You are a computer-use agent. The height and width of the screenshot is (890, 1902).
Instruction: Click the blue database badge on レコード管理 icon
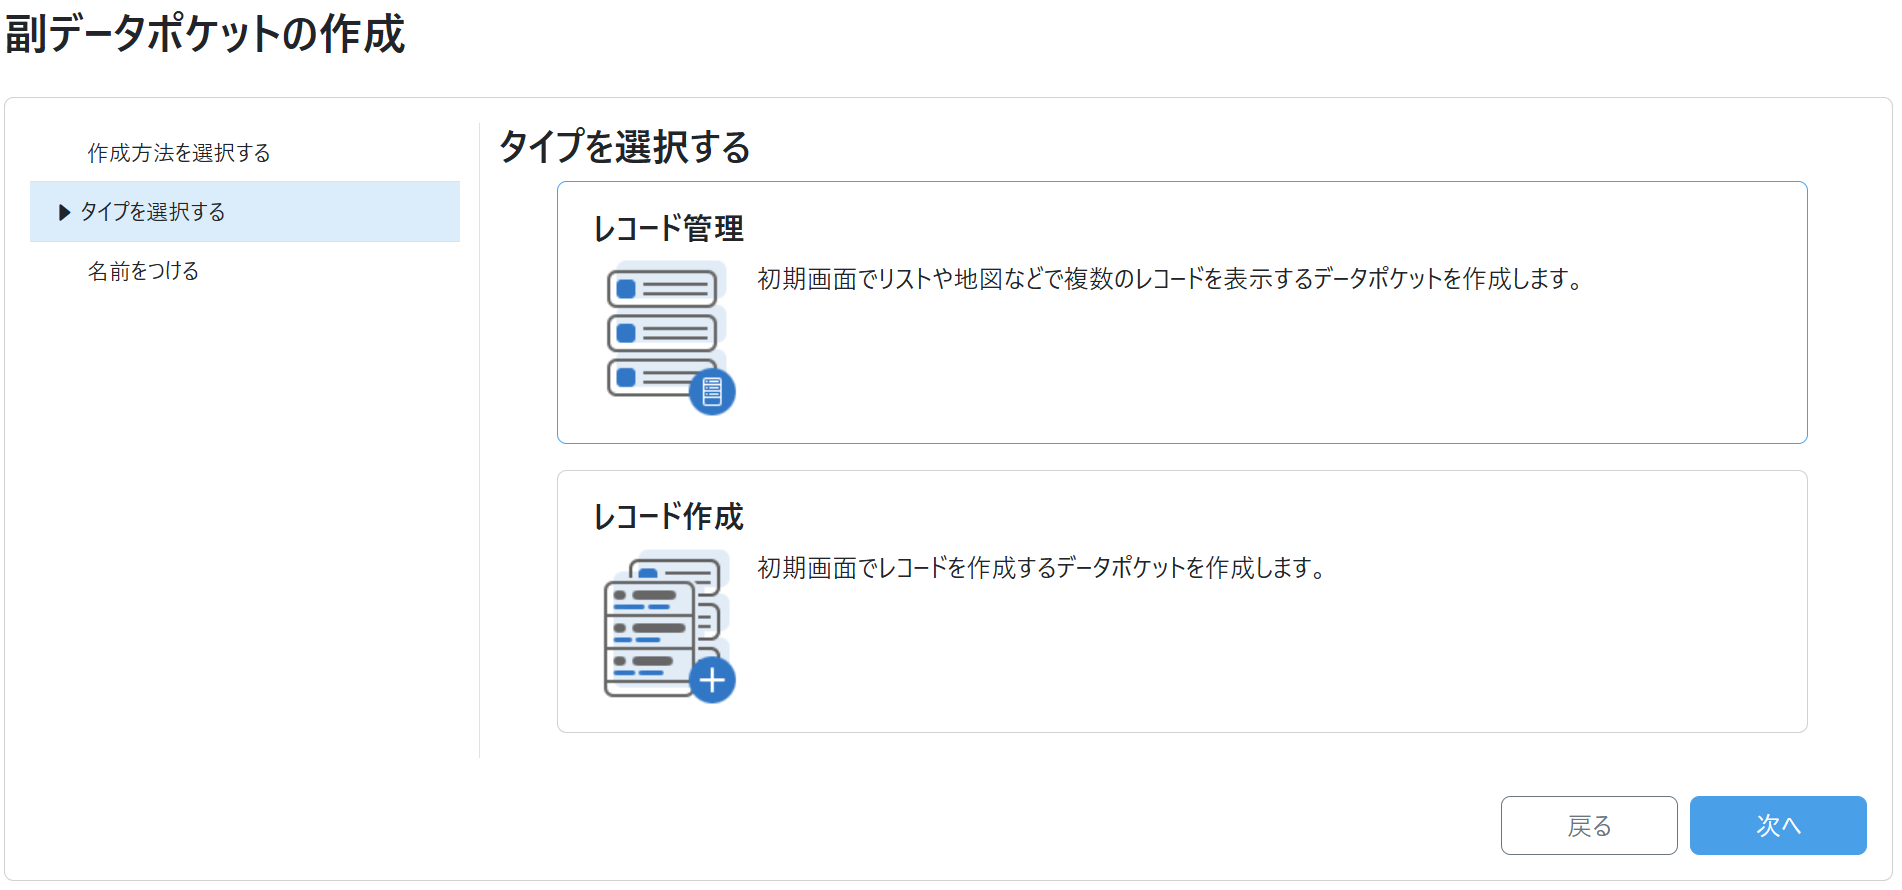click(712, 392)
